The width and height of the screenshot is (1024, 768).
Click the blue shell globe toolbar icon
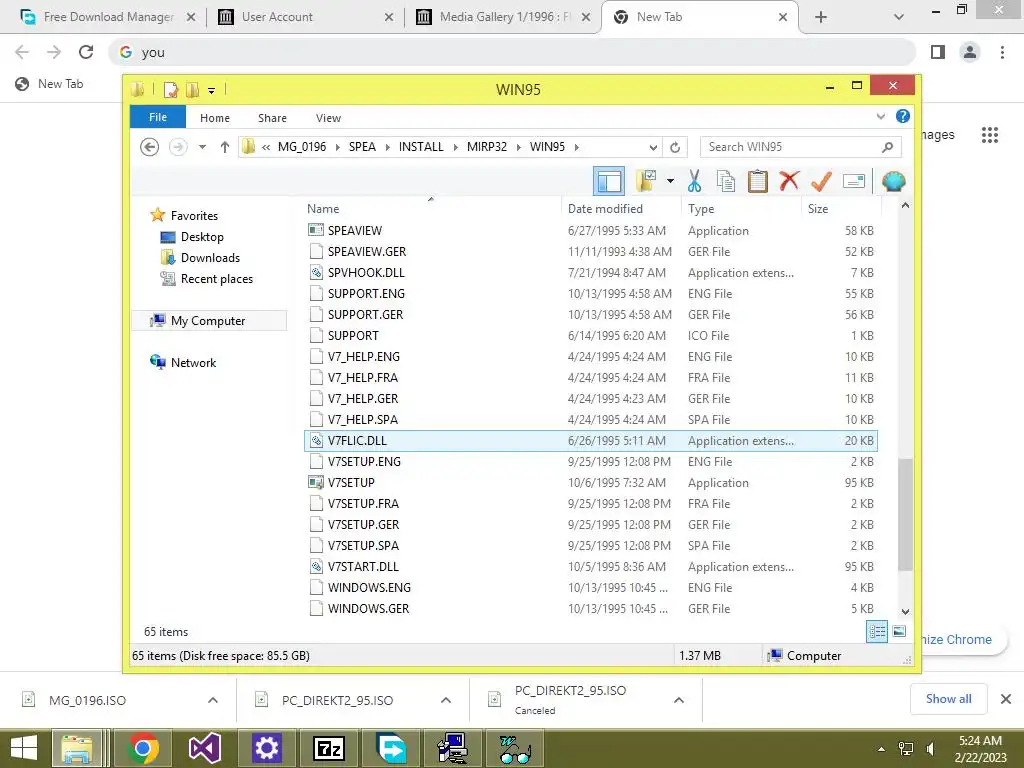(x=893, y=181)
